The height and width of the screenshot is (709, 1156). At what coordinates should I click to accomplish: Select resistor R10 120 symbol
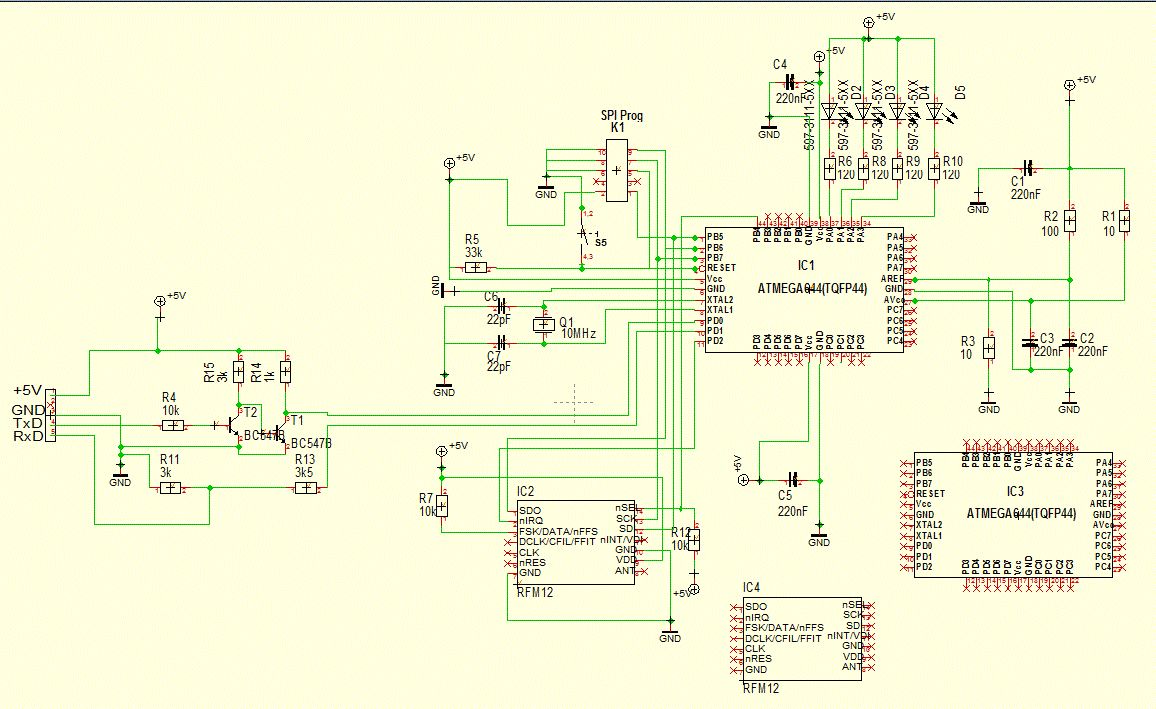pos(934,169)
